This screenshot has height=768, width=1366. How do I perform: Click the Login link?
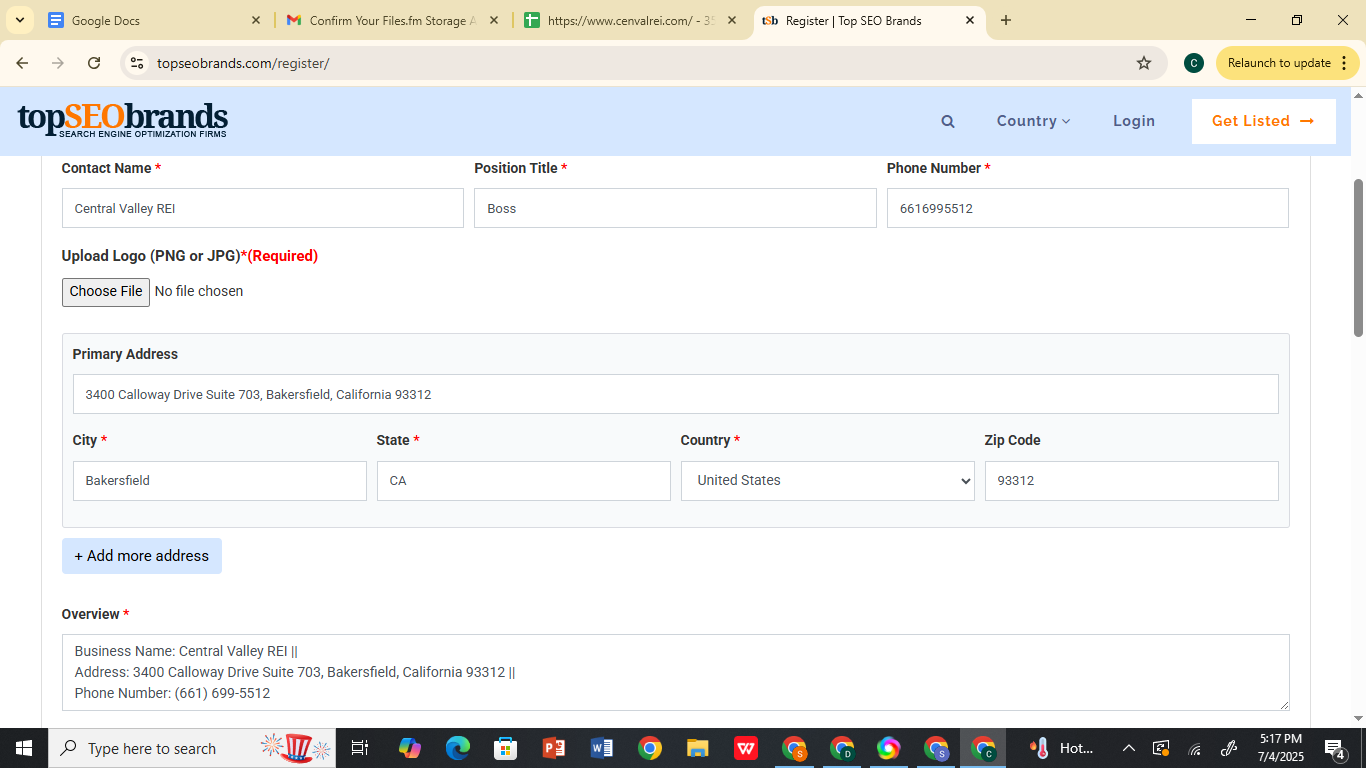pyautogui.click(x=1134, y=121)
